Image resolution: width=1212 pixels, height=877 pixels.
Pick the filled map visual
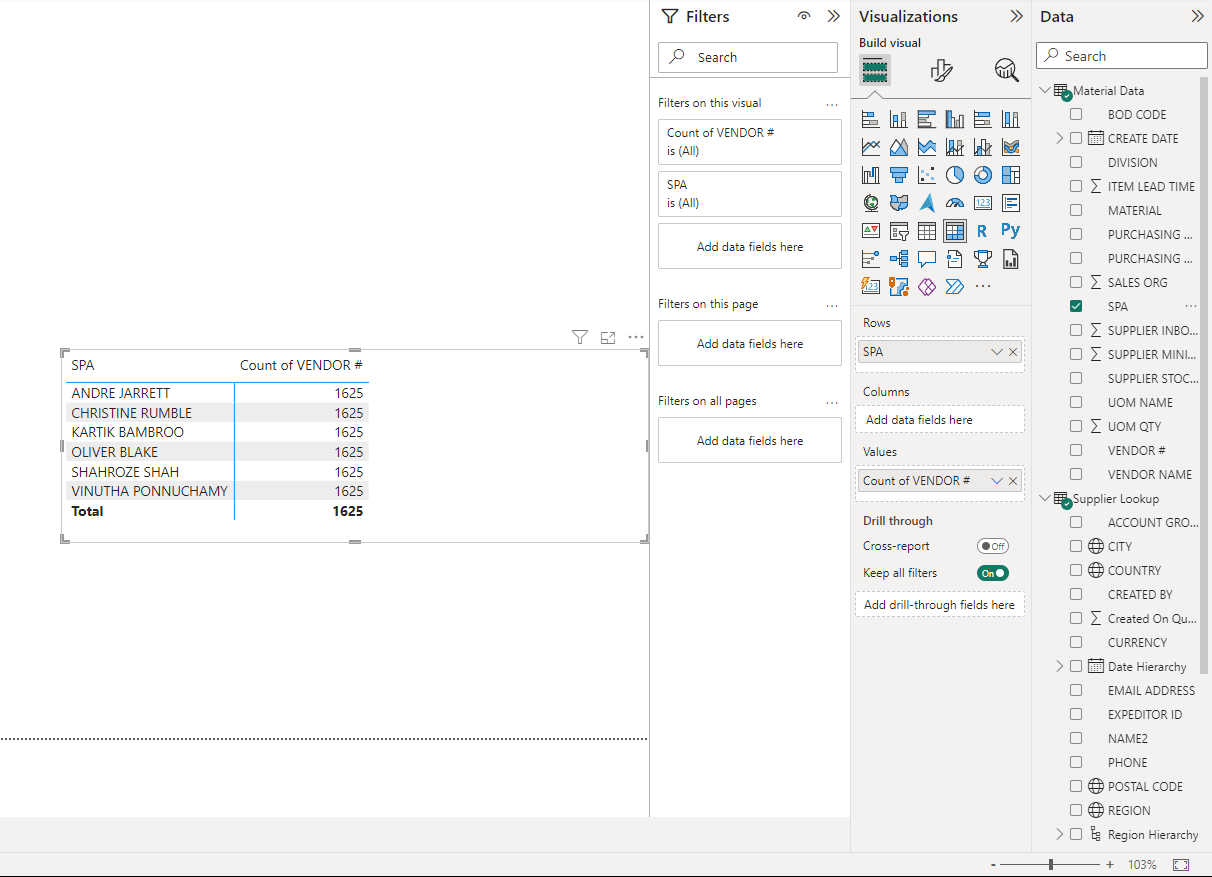coord(899,203)
